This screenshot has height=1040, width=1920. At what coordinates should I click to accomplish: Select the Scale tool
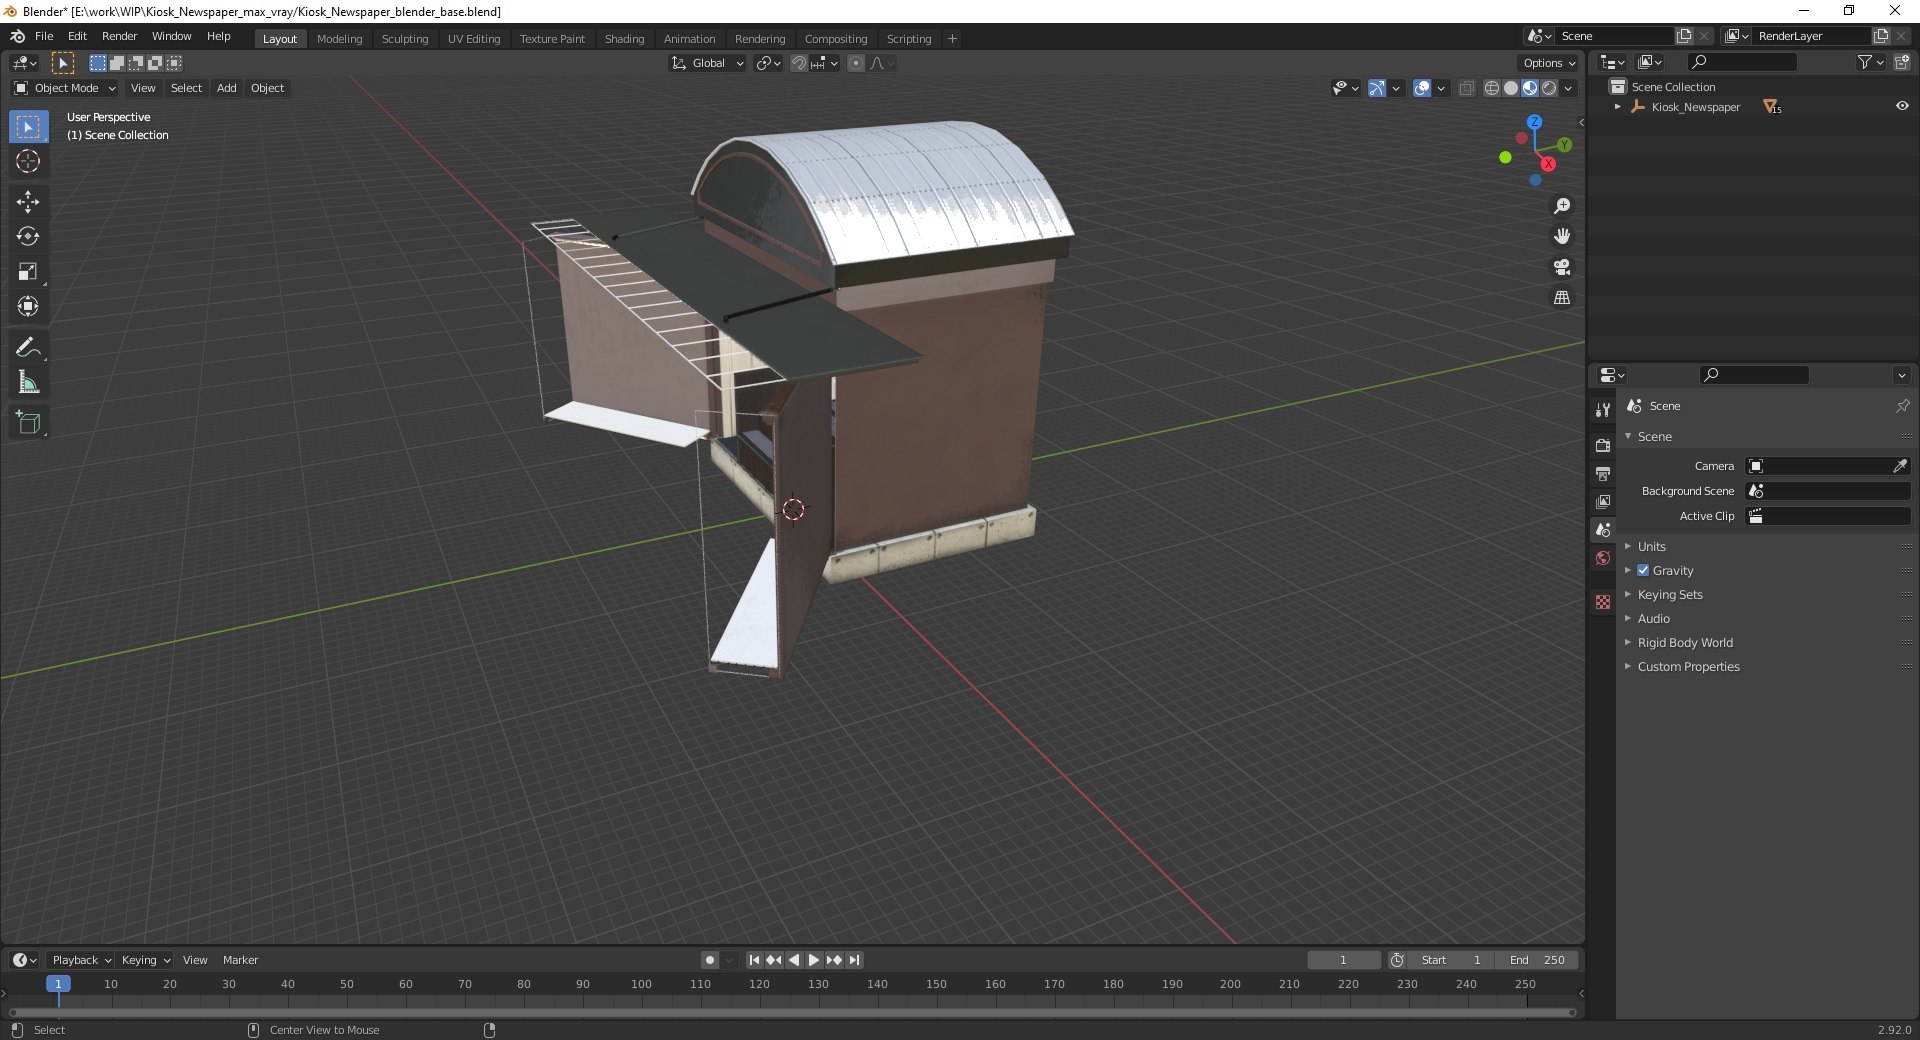click(28, 272)
